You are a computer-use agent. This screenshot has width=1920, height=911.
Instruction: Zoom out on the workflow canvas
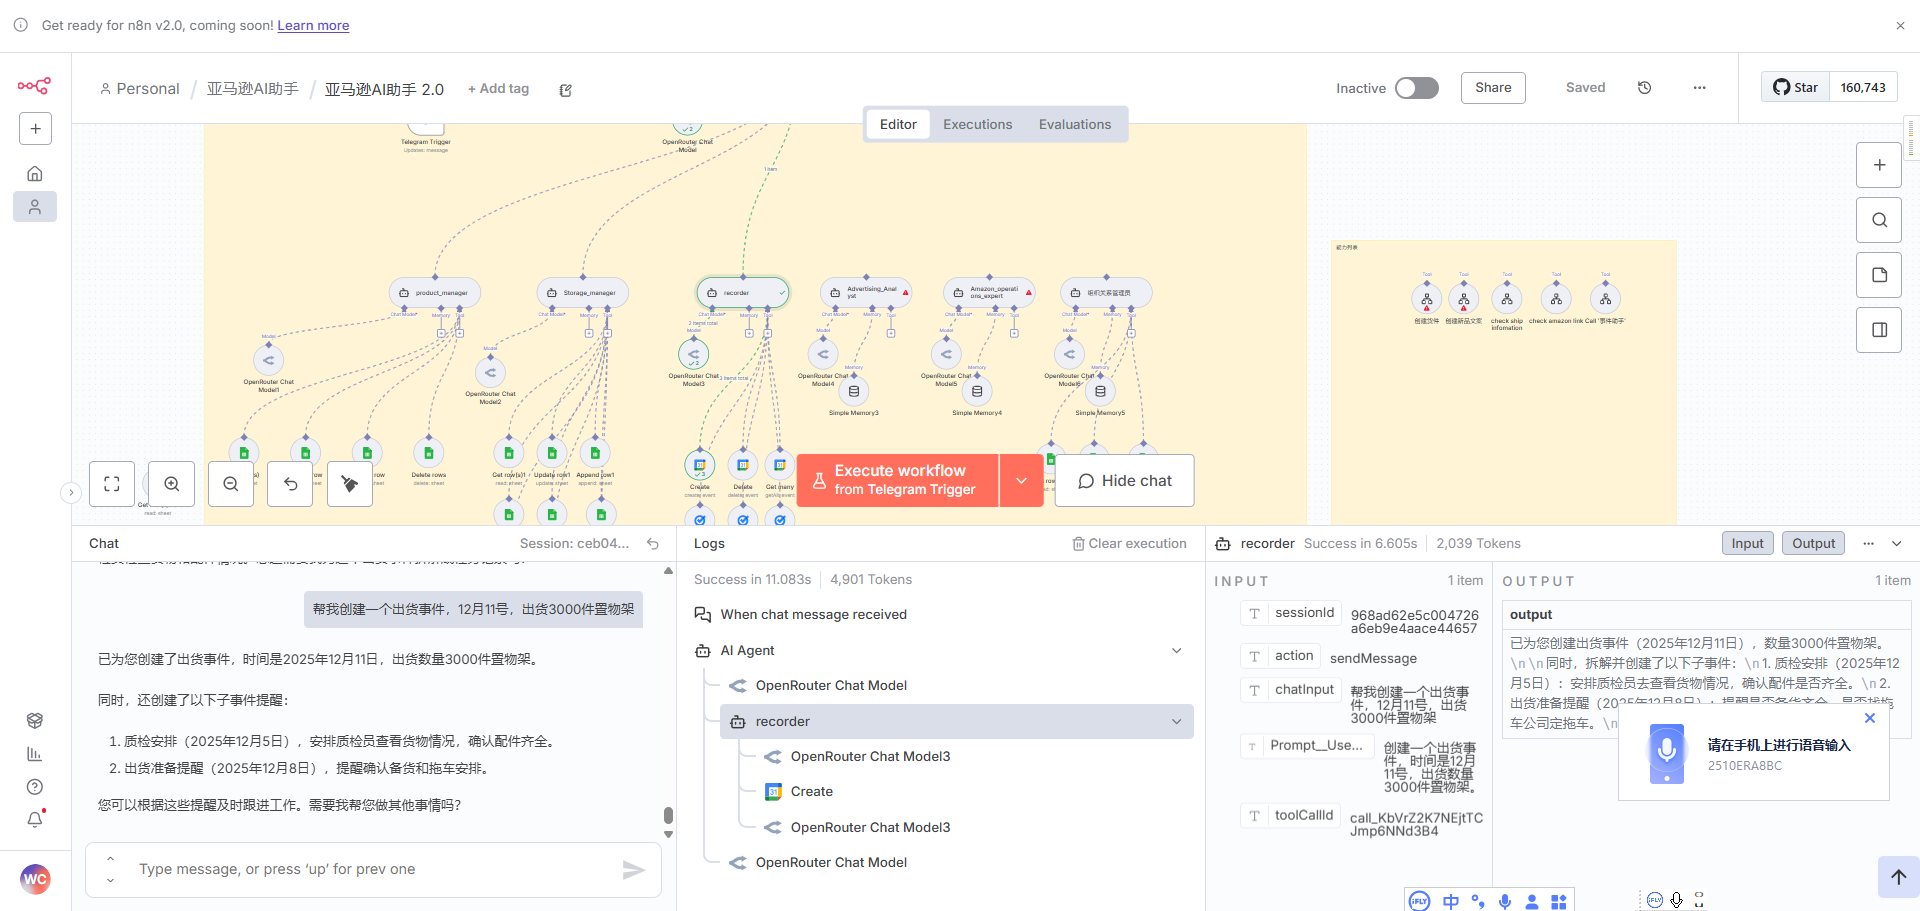coord(231,484)
